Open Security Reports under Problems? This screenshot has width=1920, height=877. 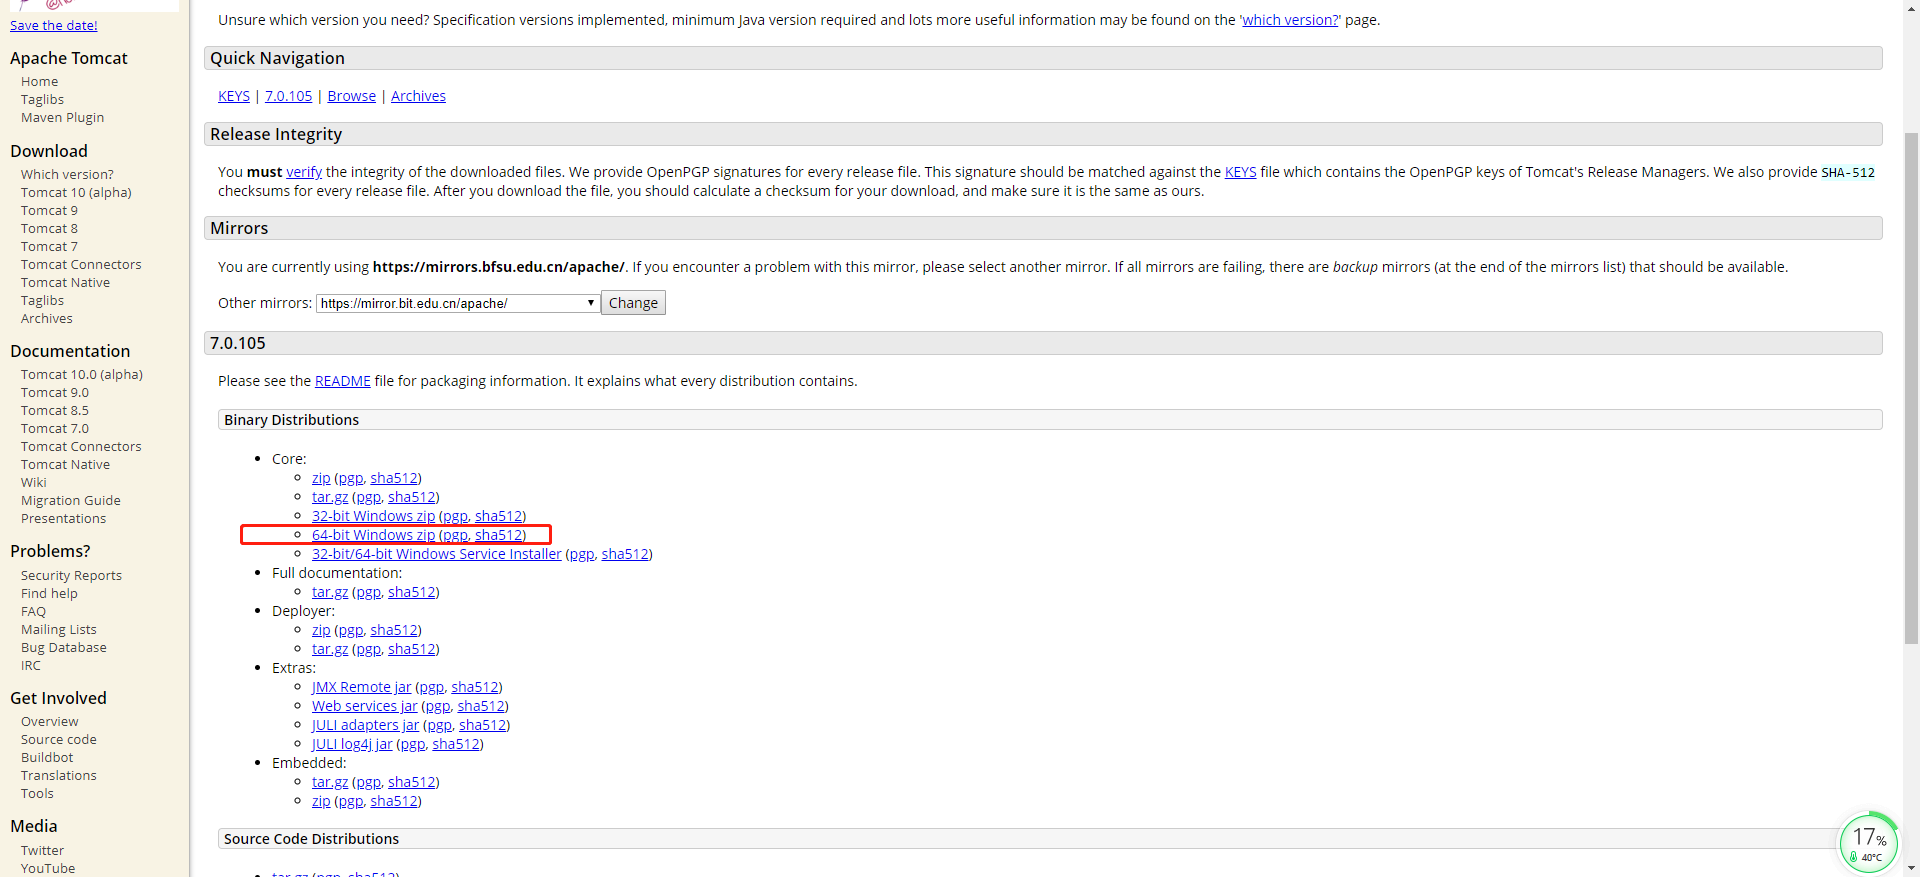[x=71, y=576]
